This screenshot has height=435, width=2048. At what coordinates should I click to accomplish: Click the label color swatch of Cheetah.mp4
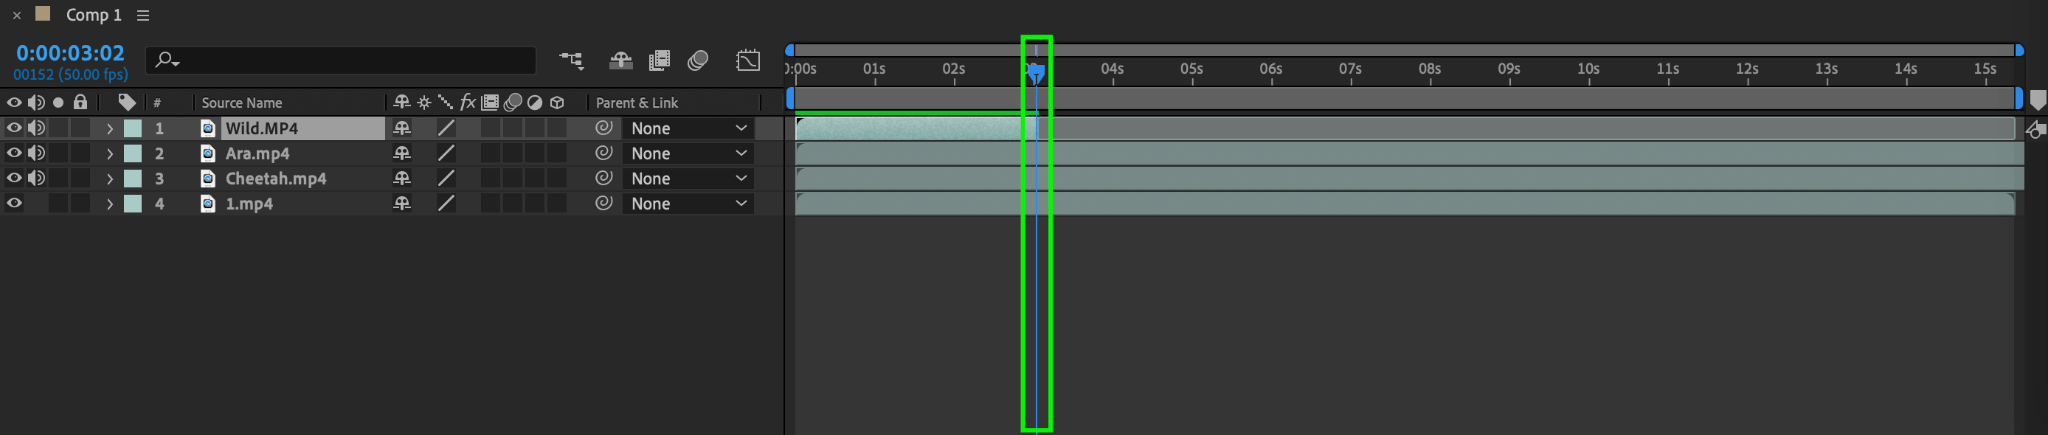click(132, 178)
